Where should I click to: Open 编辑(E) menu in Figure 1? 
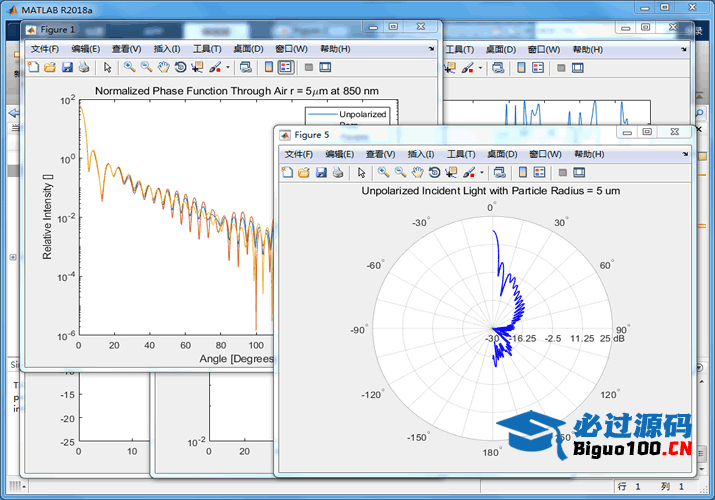86,49
